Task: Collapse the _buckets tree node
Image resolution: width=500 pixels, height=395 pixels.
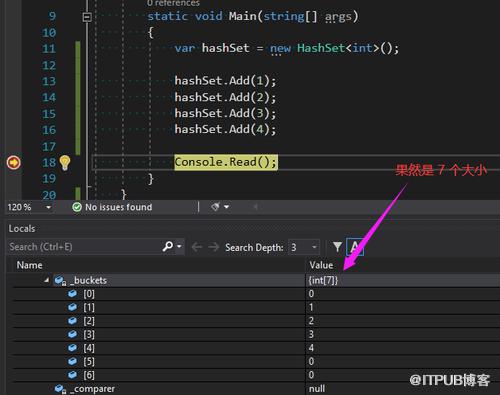Action: tap(47, 280)
